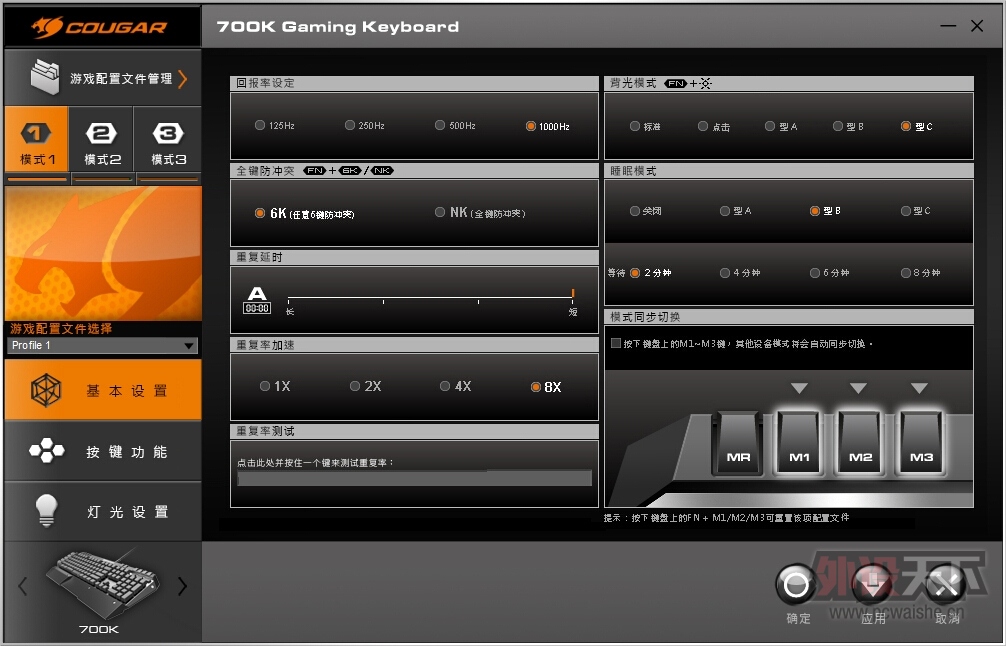This screenshot has height=646, width=1006.
Task: Click the repeat delay slider track
Action: tap(430, 298)
